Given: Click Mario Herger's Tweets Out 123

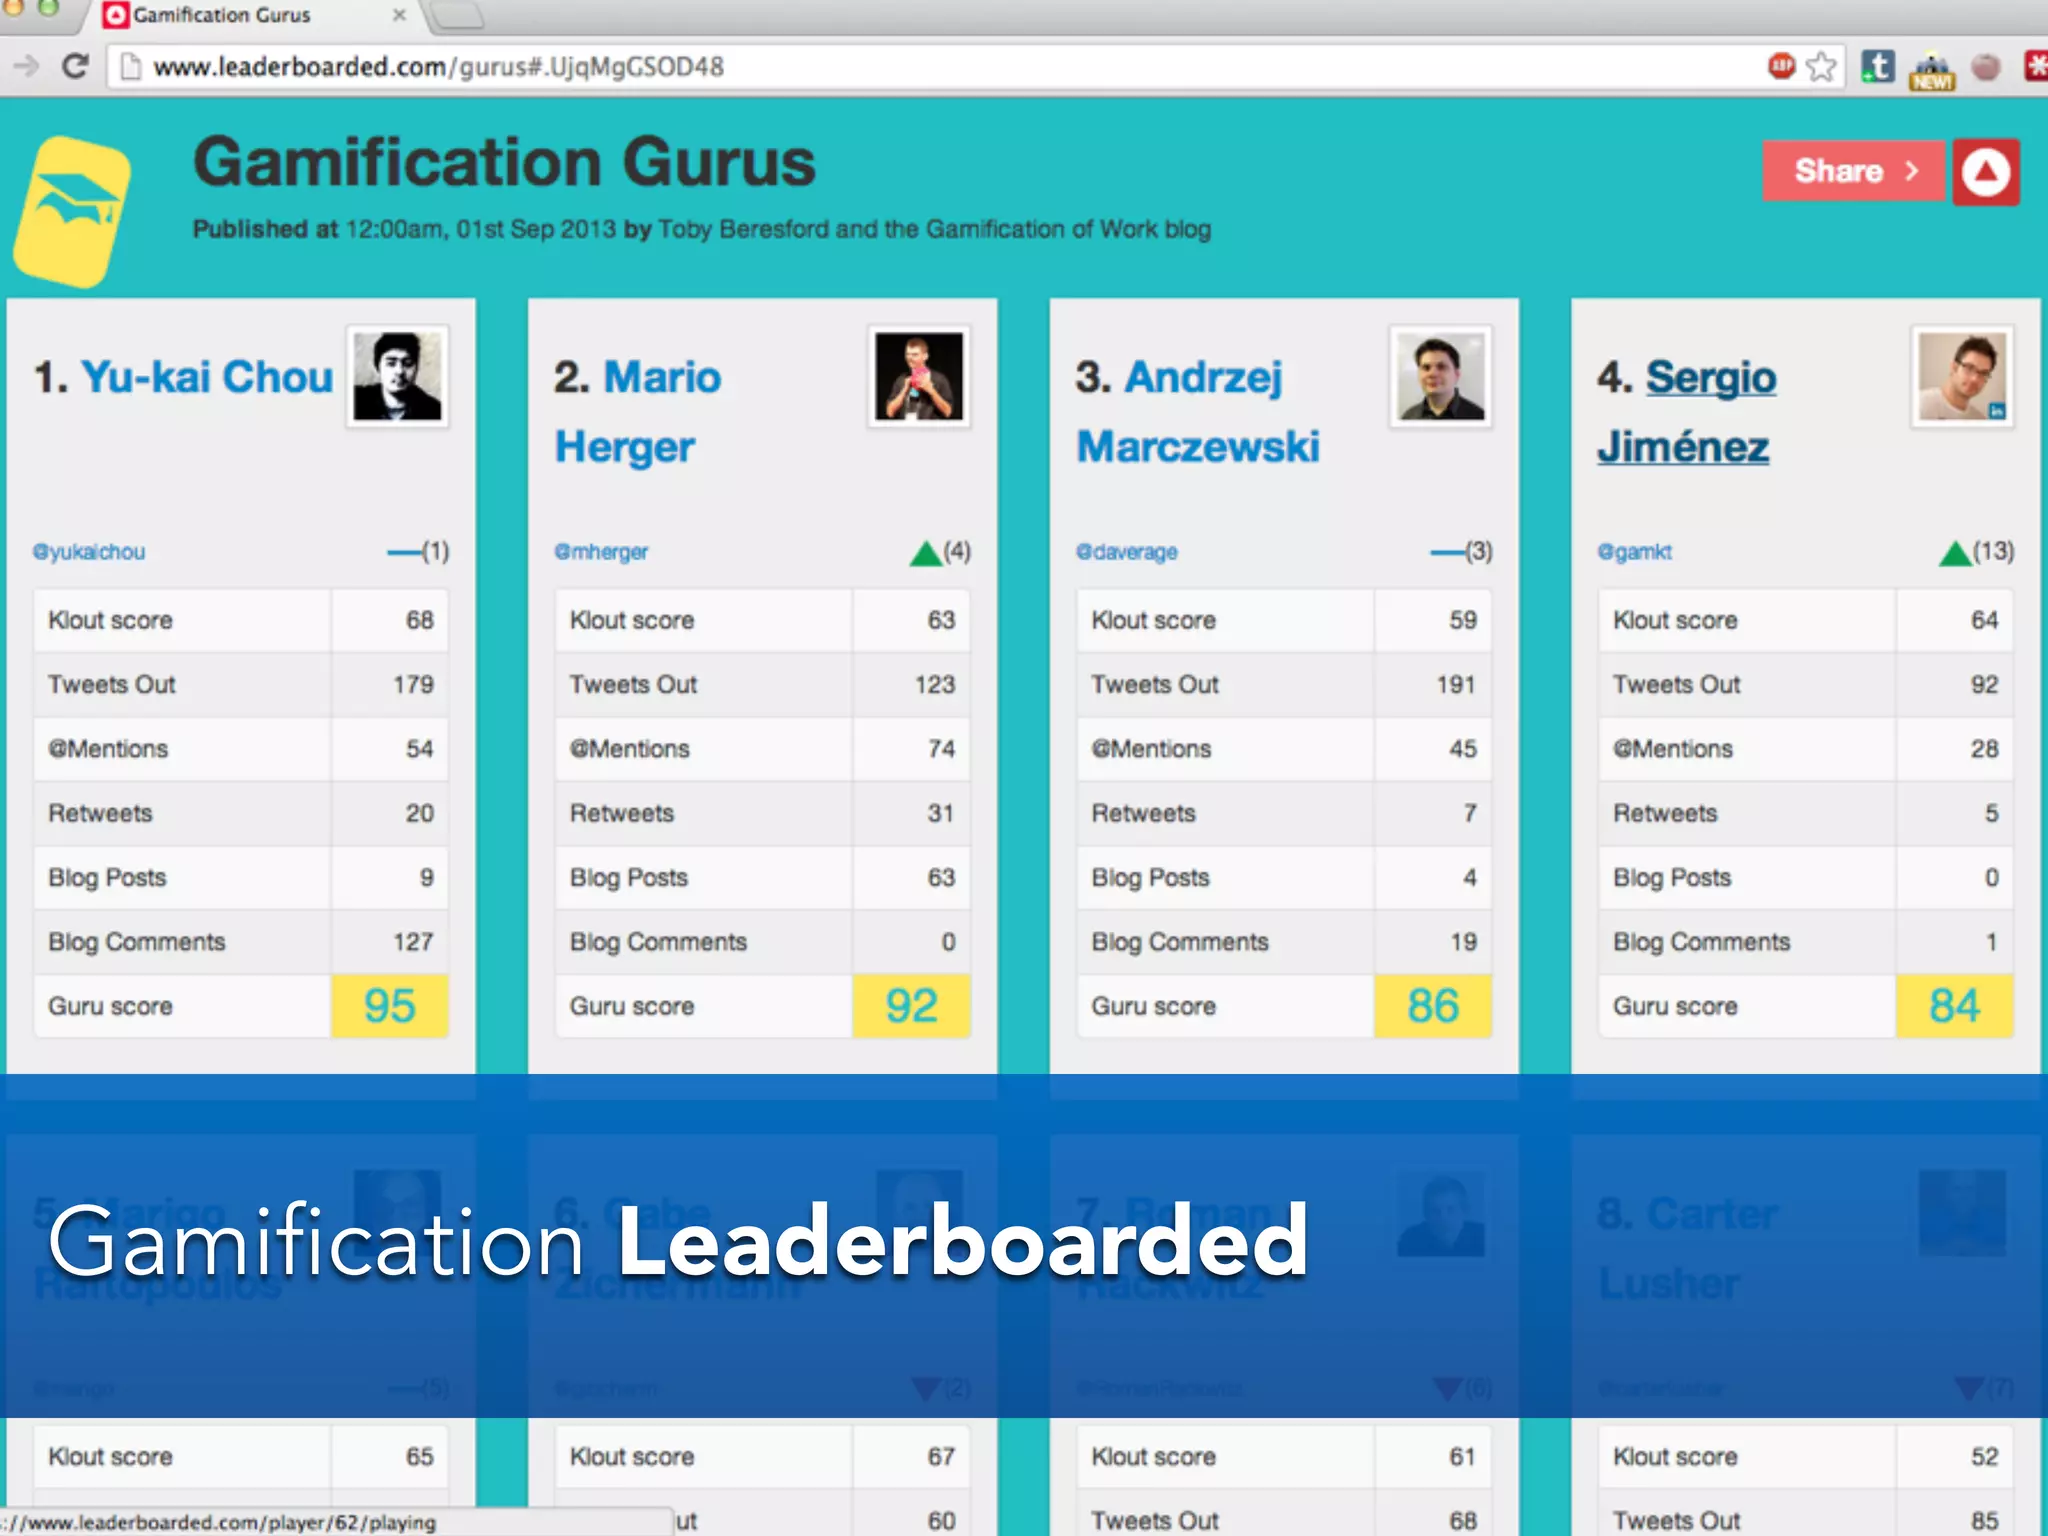Looking at the screenshot, I should click(935, 684).
